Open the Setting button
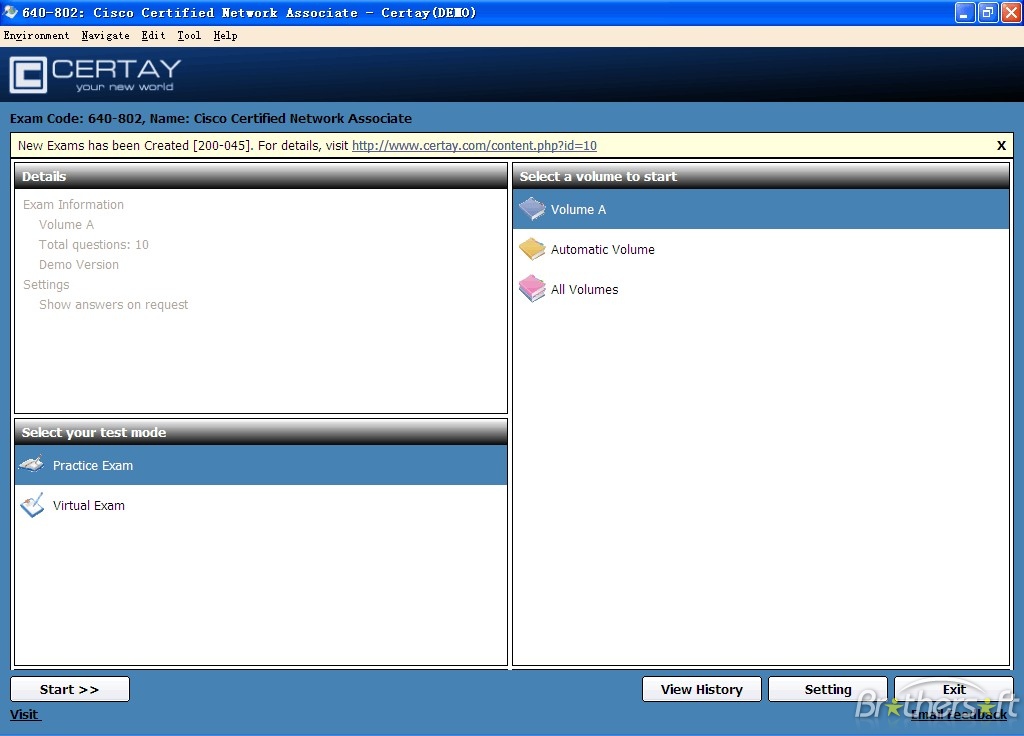1024x736 pixels. tap(827, 689)
